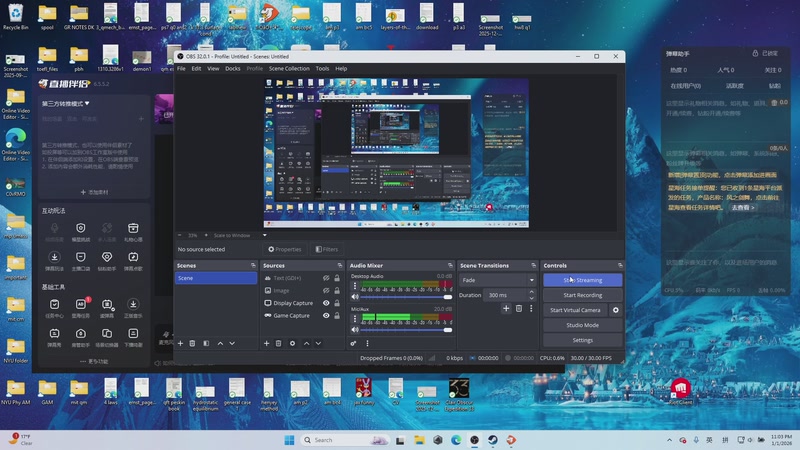The height and width of the screenshot is (450, 800).
Task: Zoom out the preview with the minus icon
Action: point(180,235)
